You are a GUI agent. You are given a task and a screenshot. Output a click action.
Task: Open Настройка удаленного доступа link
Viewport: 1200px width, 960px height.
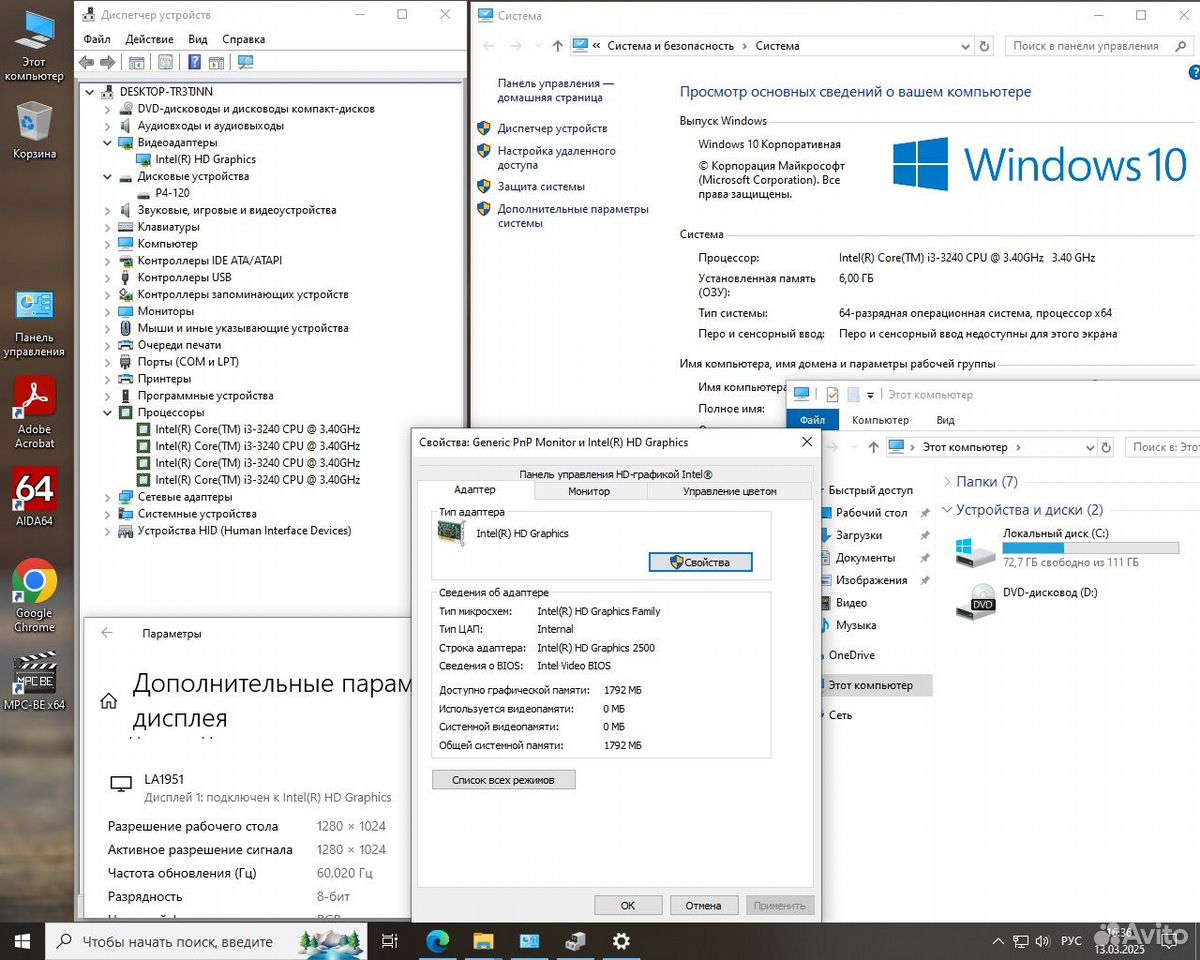tap(556, 158)
